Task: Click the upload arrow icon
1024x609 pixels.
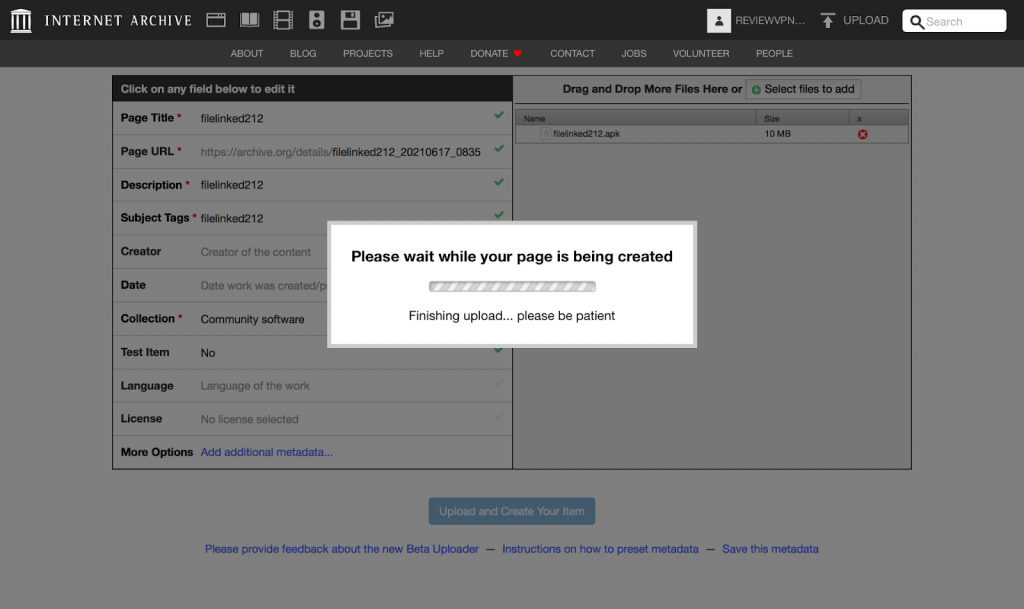Action: pos(827,21)
